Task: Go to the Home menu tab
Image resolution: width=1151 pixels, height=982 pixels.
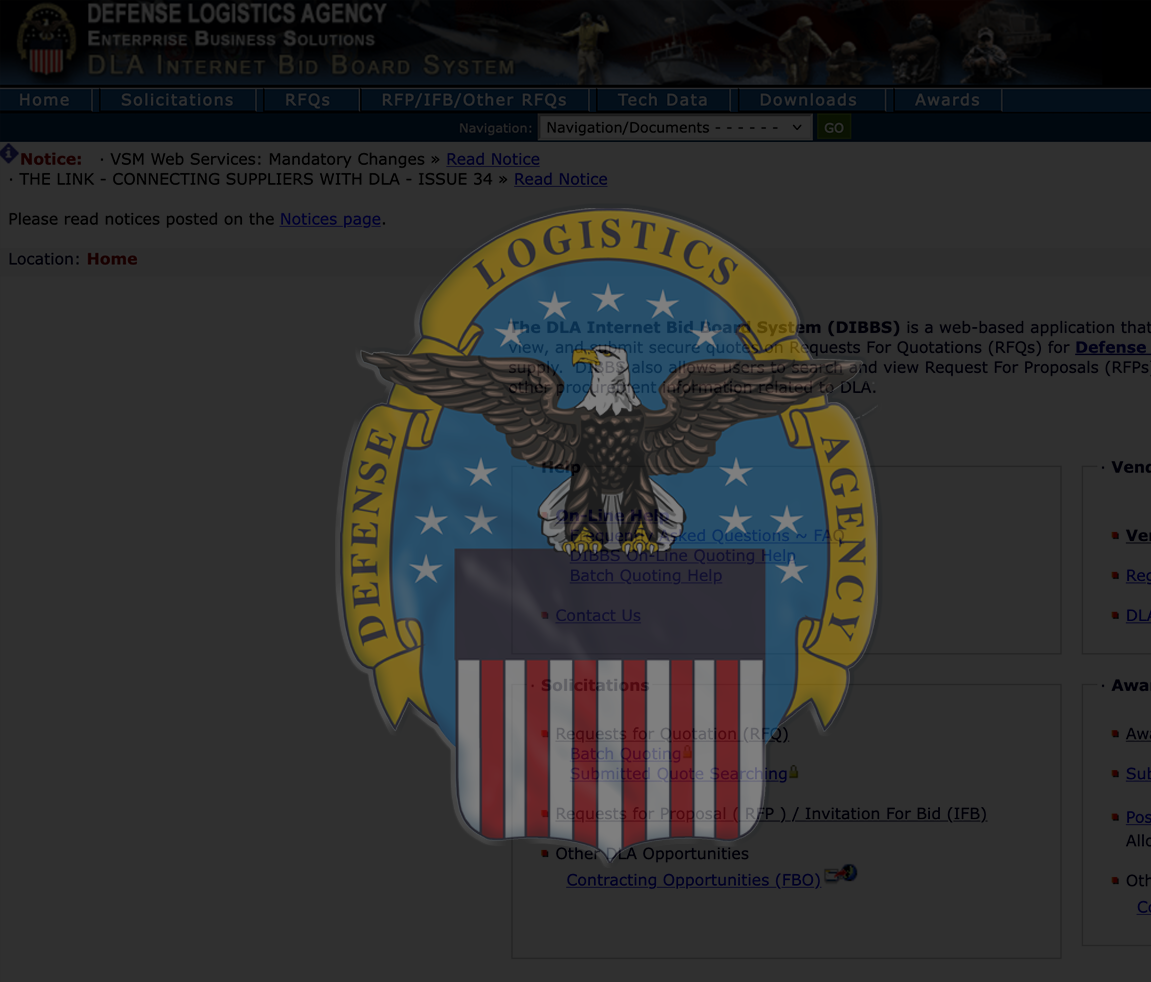Action: point(45,100)
